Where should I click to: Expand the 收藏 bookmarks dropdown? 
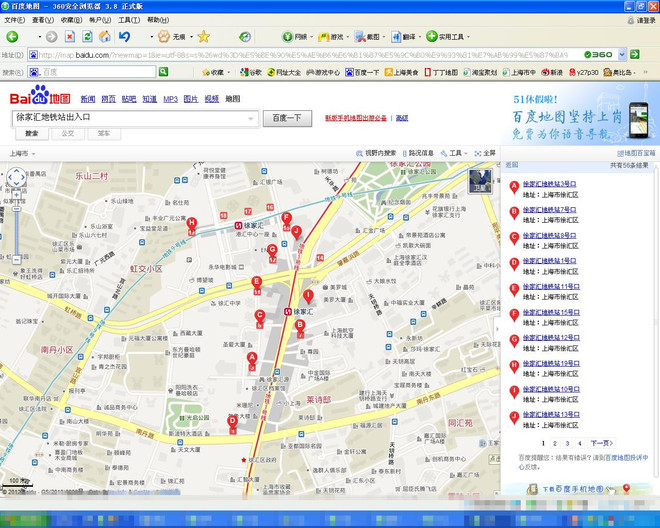pyautogui.click(x=229, y=72)
